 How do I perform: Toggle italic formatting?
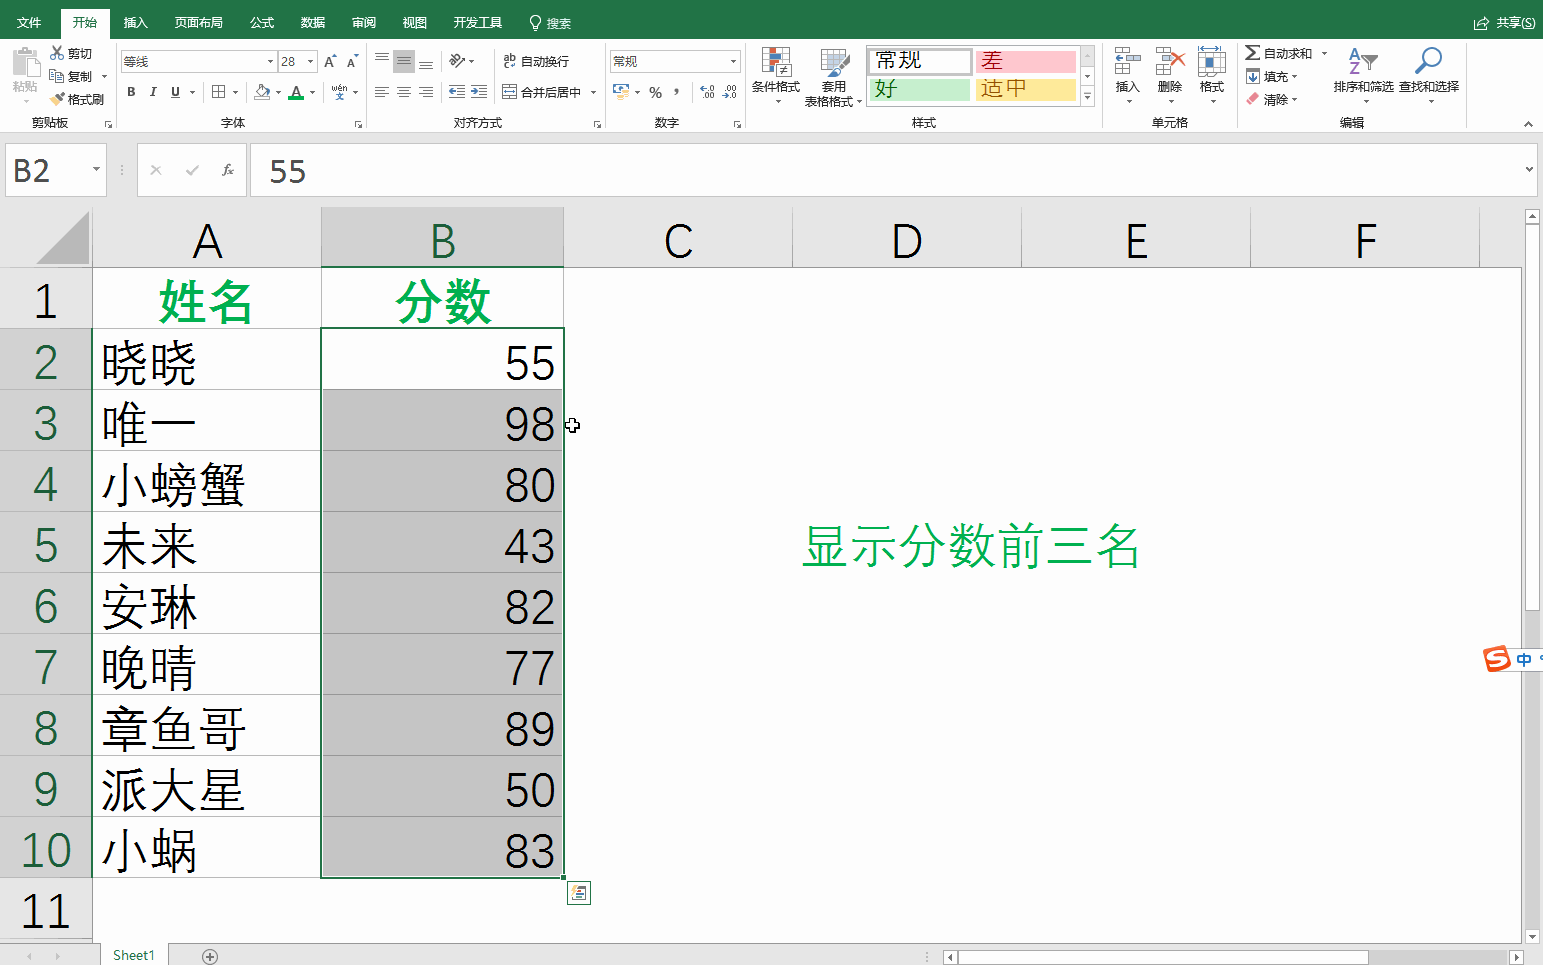point(153,92)
